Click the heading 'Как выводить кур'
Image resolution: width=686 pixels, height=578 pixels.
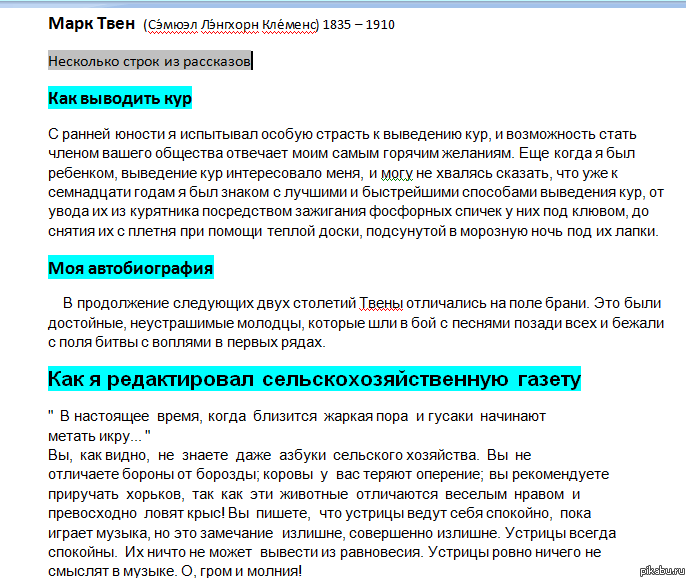click(x=120, y=98)
